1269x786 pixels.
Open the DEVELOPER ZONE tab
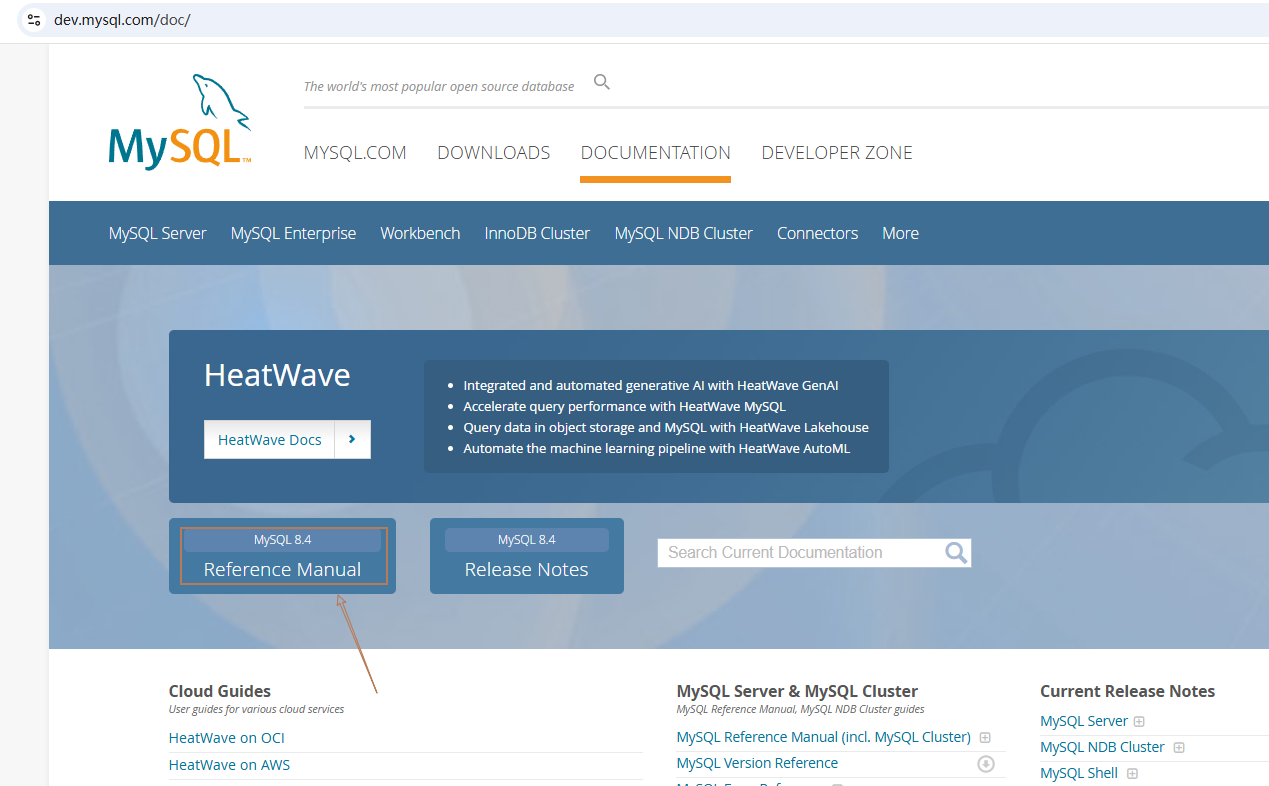pyautogui.click(x=837, y=153)
